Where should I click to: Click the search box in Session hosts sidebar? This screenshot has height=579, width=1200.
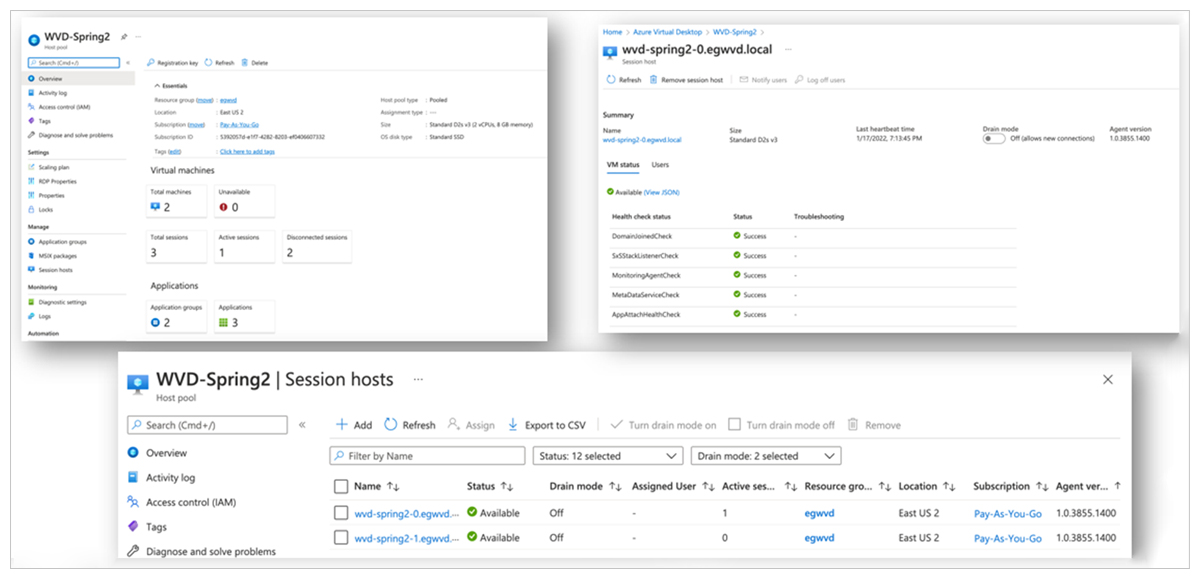(207, 425)
